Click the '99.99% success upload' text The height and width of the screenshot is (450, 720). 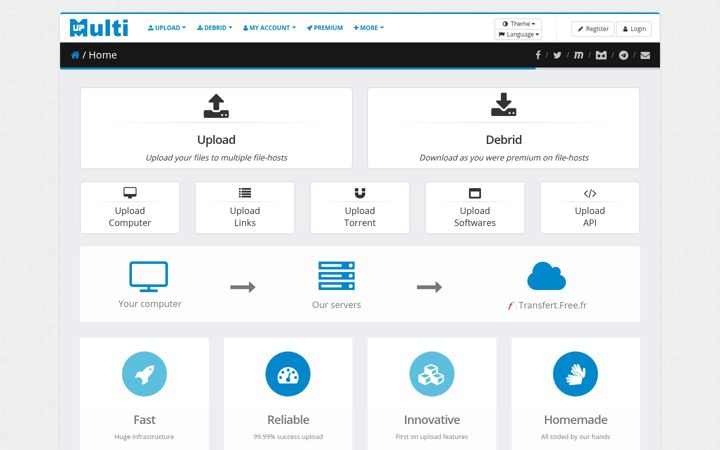click(x=288, y=437)
